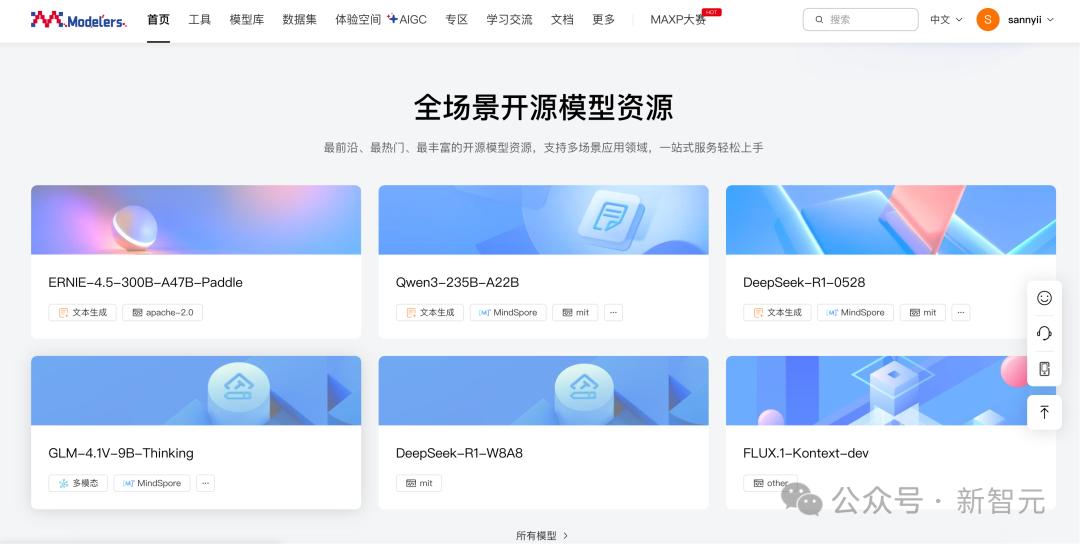Screen dimensions: 1080x544
Task: Click other license tag on FLUX card
Action: click(770, 483)
